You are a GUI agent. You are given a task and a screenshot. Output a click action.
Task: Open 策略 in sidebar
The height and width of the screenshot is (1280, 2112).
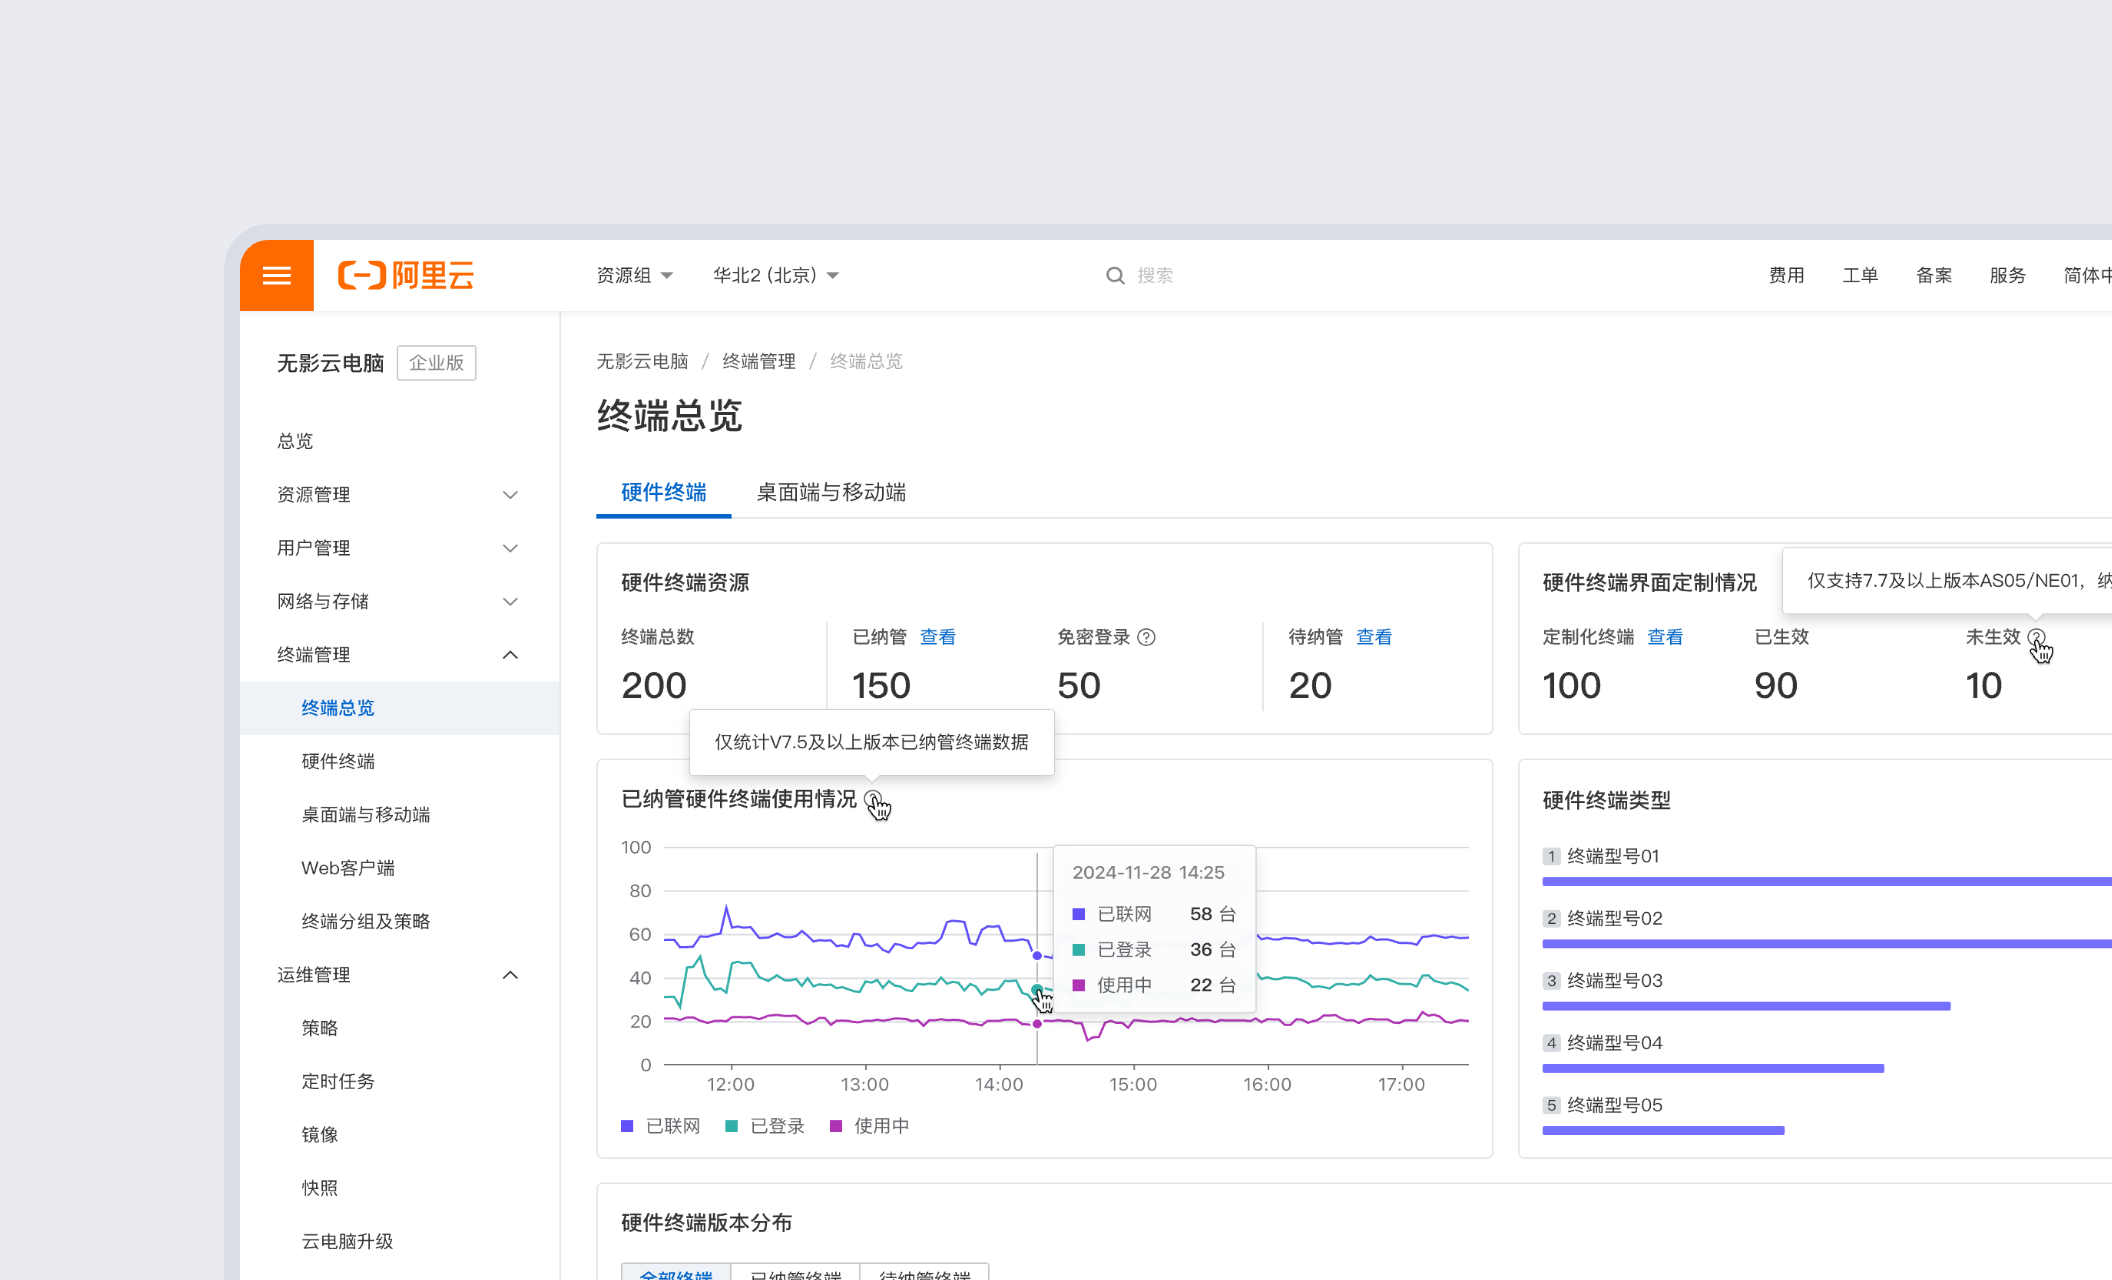click(x=399, y=1028)
